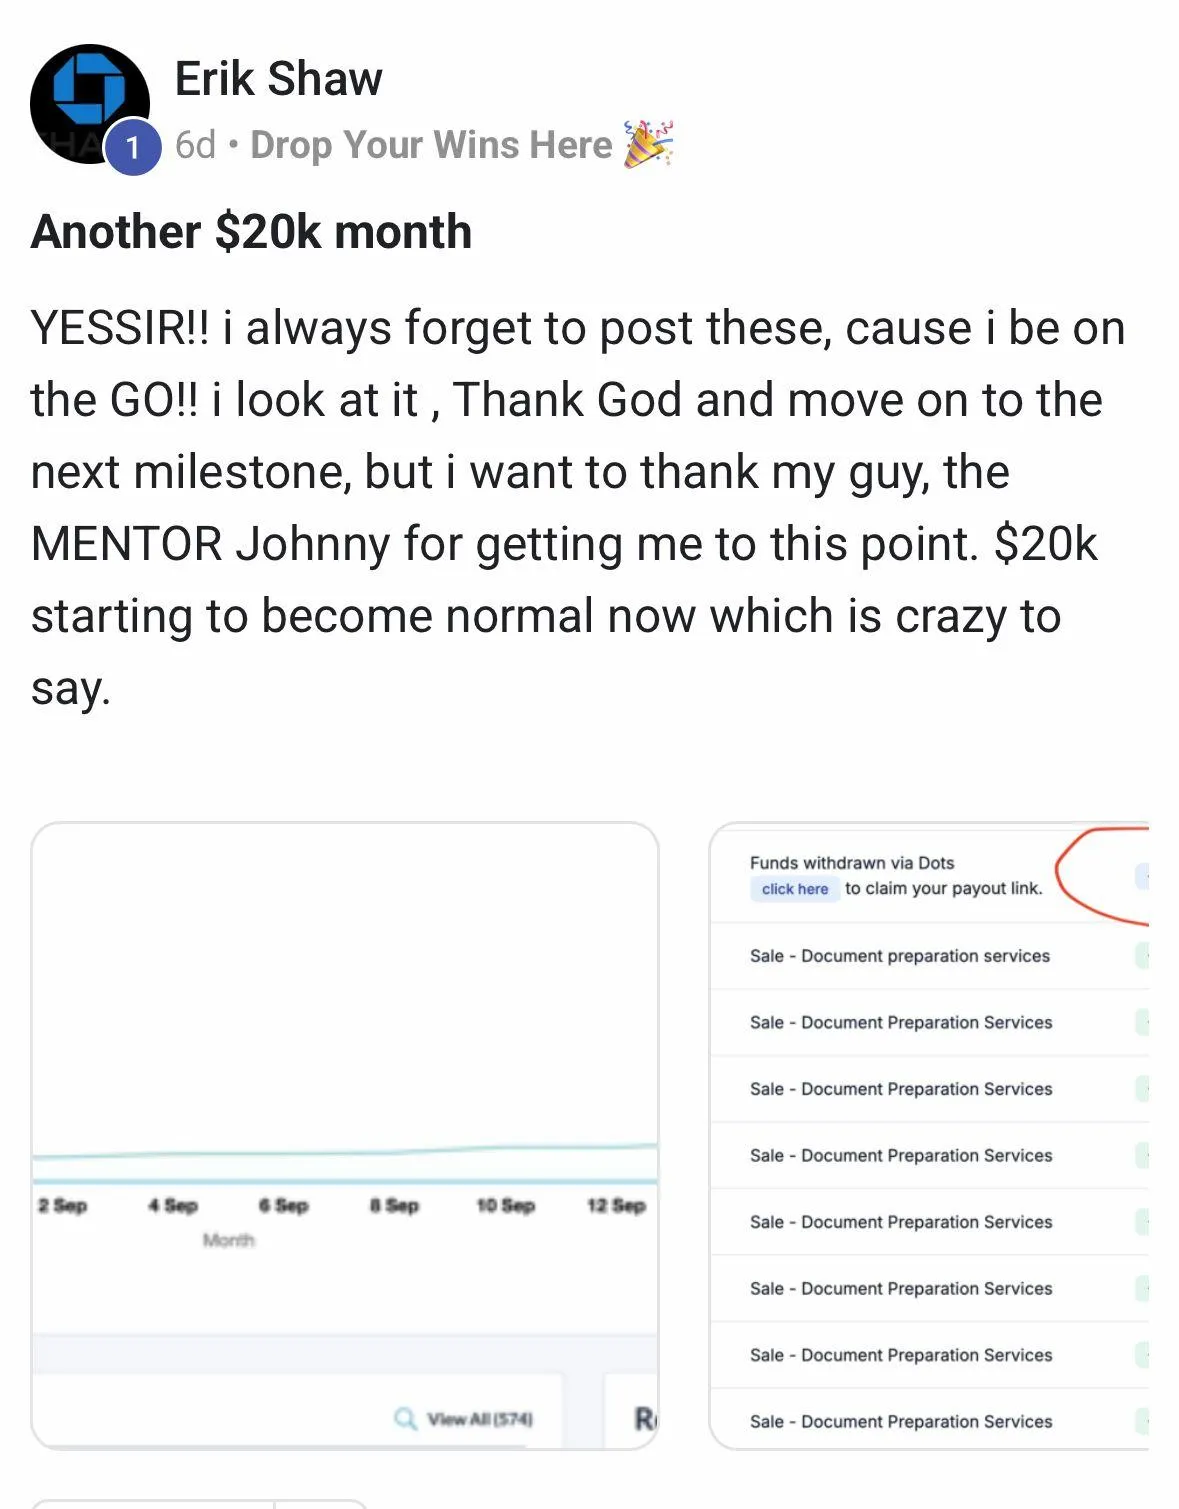Click the Funds withdrawn via Dots text
The image size is (1179, 1509).
pos(852,863)
